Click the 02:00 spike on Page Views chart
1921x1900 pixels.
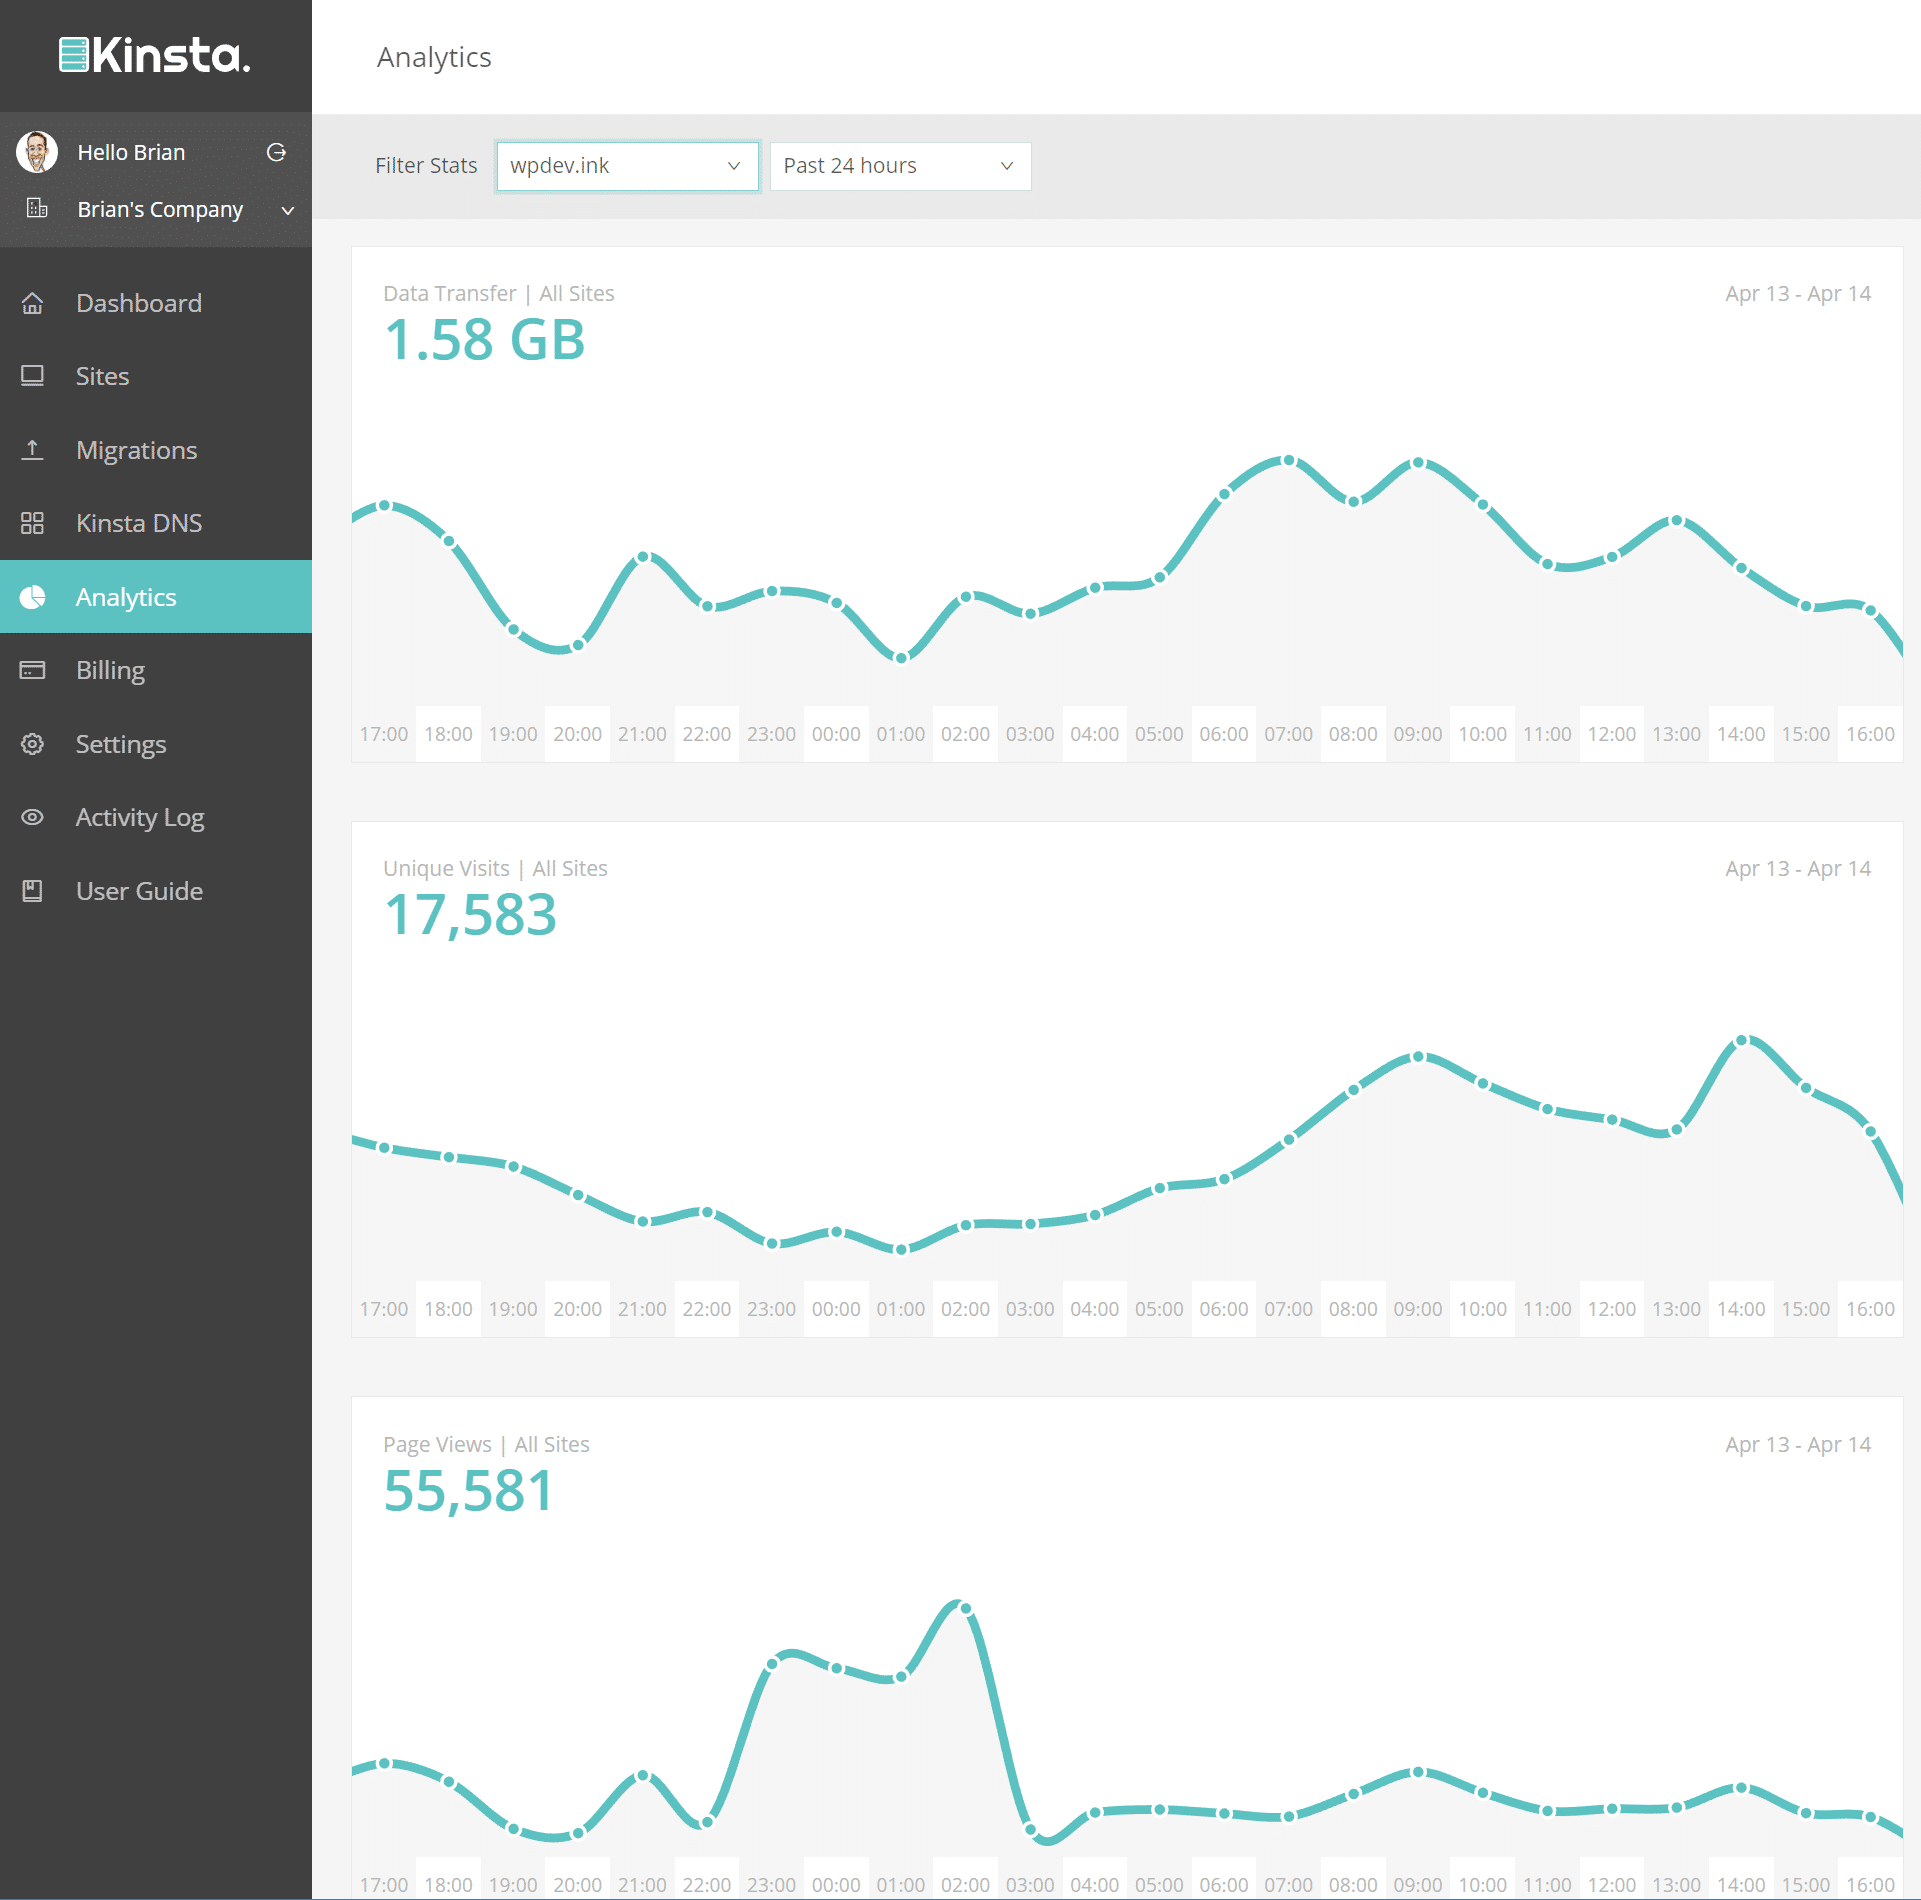tap(965, 1608)
